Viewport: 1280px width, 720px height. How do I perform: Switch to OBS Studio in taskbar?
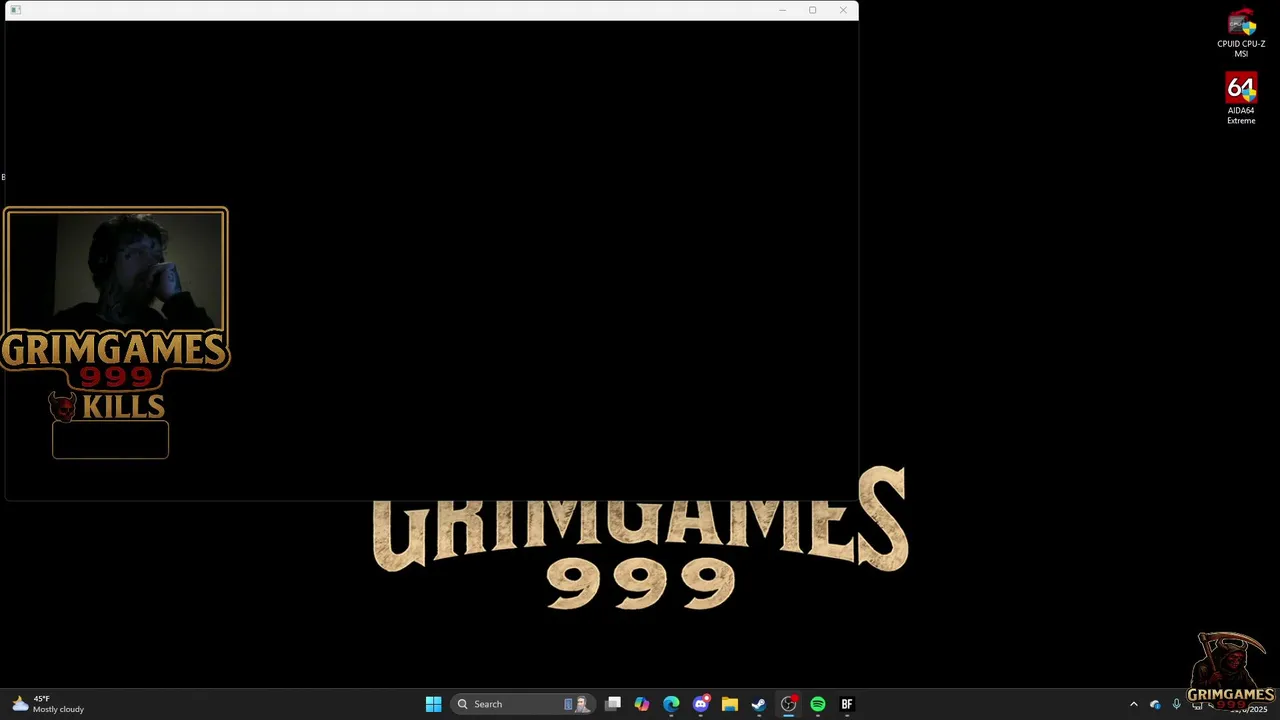tap(789, 704)
